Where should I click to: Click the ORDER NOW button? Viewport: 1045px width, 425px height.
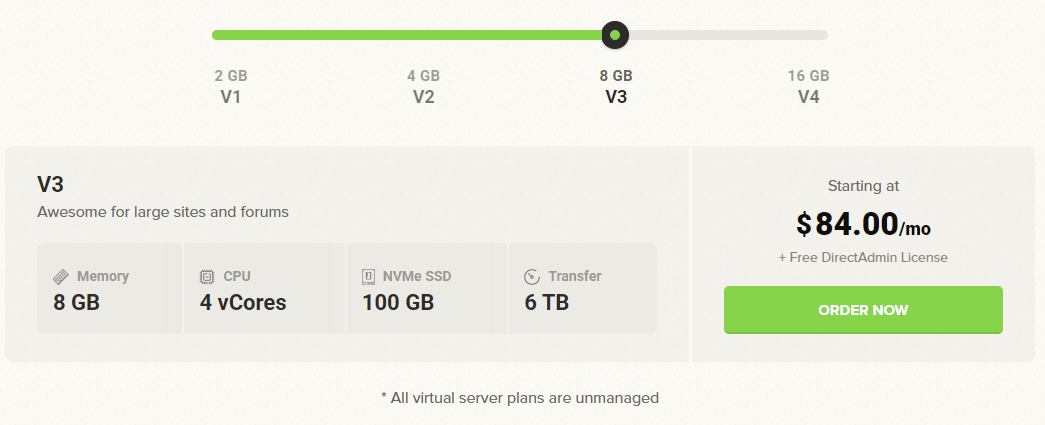[x=863, y=310]
